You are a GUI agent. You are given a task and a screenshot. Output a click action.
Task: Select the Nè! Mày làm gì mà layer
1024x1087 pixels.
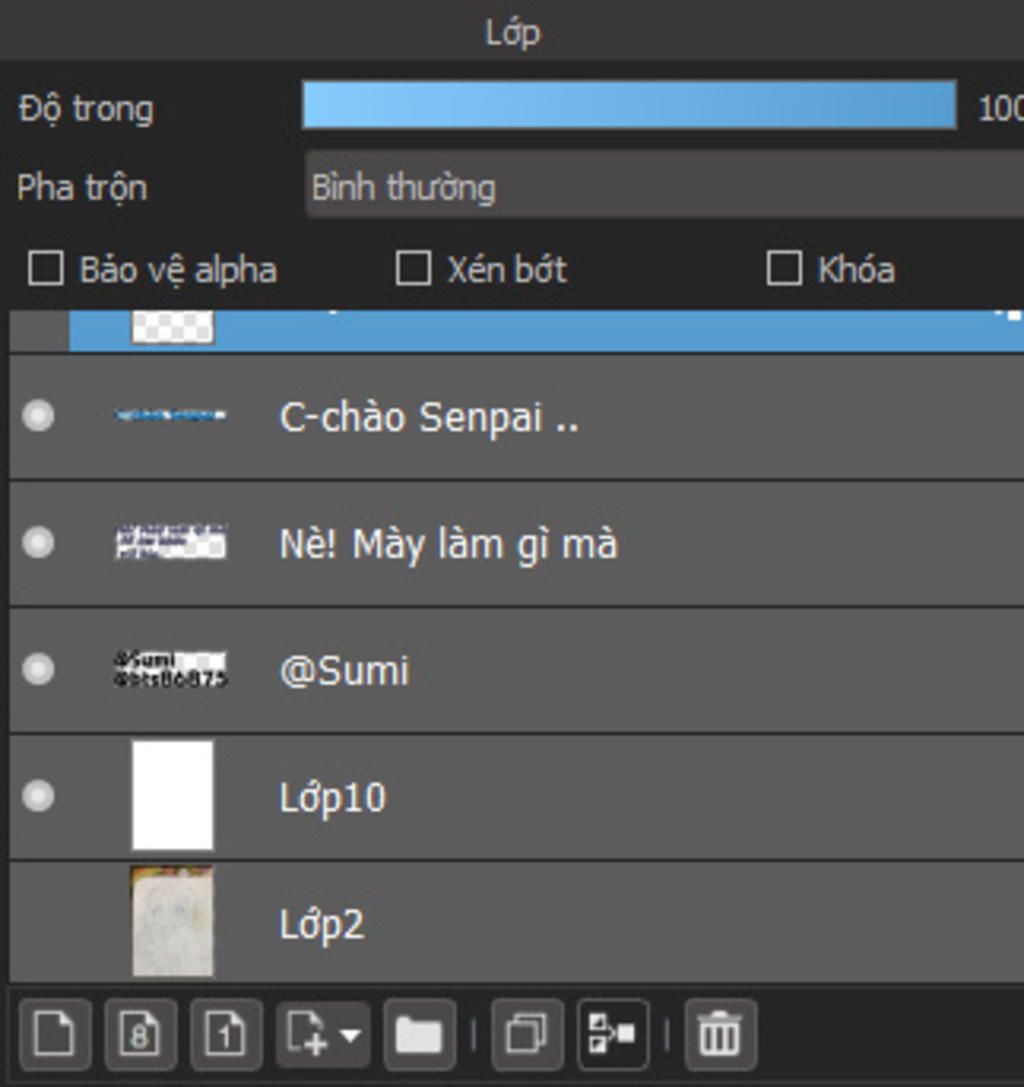click(448, 544)
